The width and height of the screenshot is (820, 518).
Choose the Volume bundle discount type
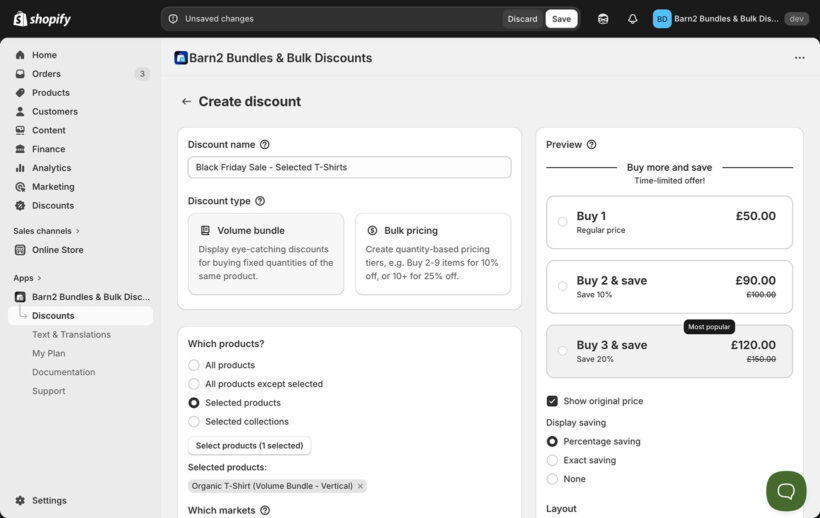point(266,254)
